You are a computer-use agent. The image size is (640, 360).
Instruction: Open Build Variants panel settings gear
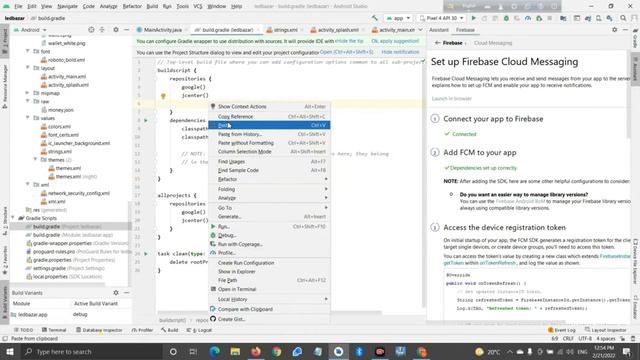coord(116,293)
